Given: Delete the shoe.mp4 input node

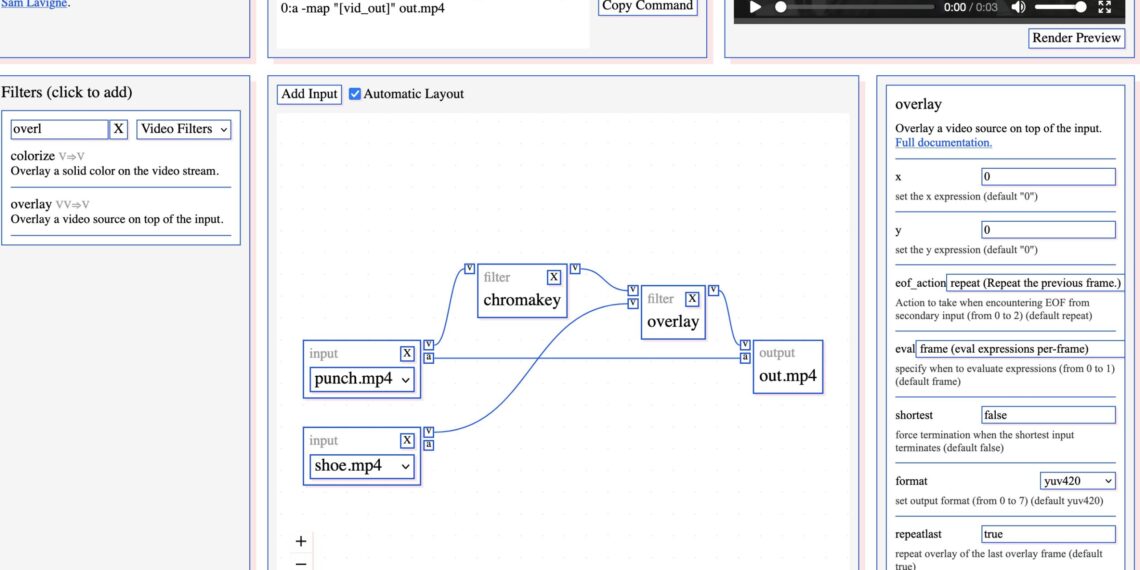Looking at the screenshot, I should tap(407, 440).
